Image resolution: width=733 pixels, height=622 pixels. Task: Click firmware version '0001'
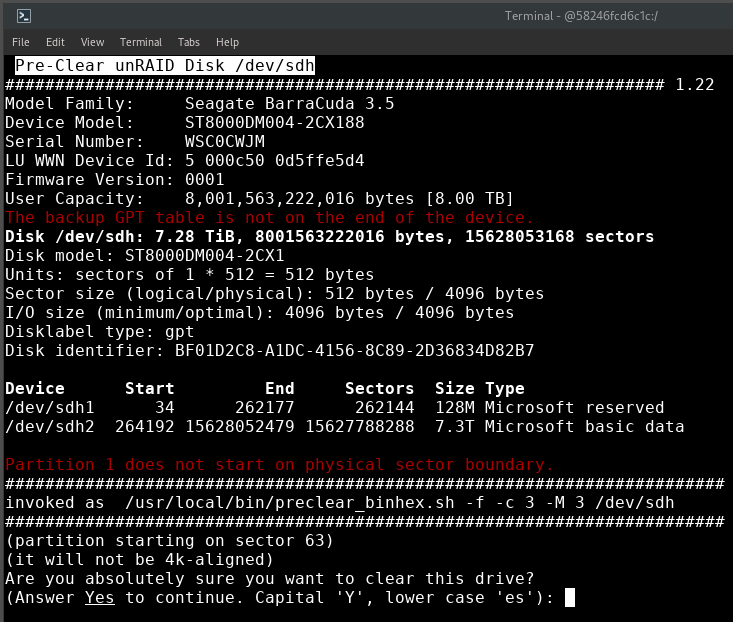click(205, 179)
